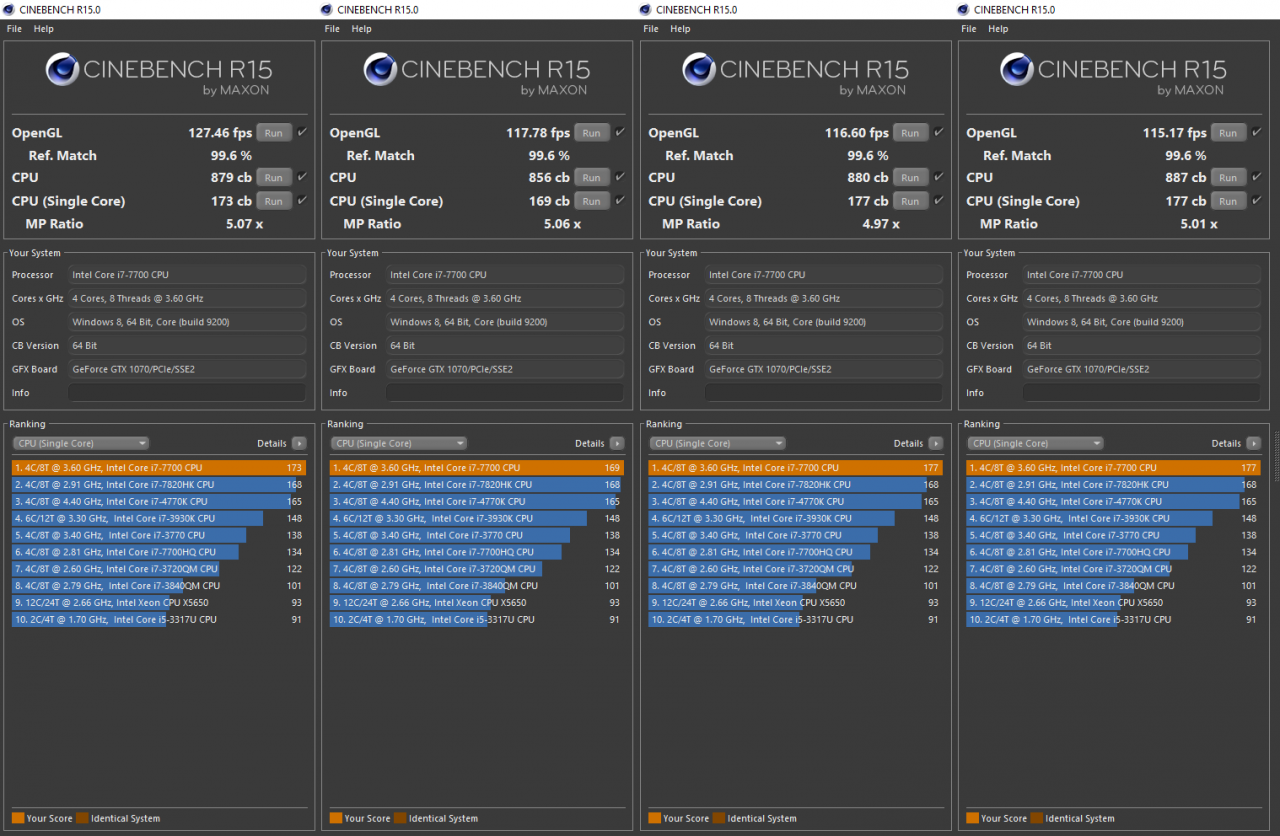Image resolution: width=1280 pixels, height=836 pixels.
Task: Expand ranking dropdown in the 856 cb window
Action: (x=399, y=443)
